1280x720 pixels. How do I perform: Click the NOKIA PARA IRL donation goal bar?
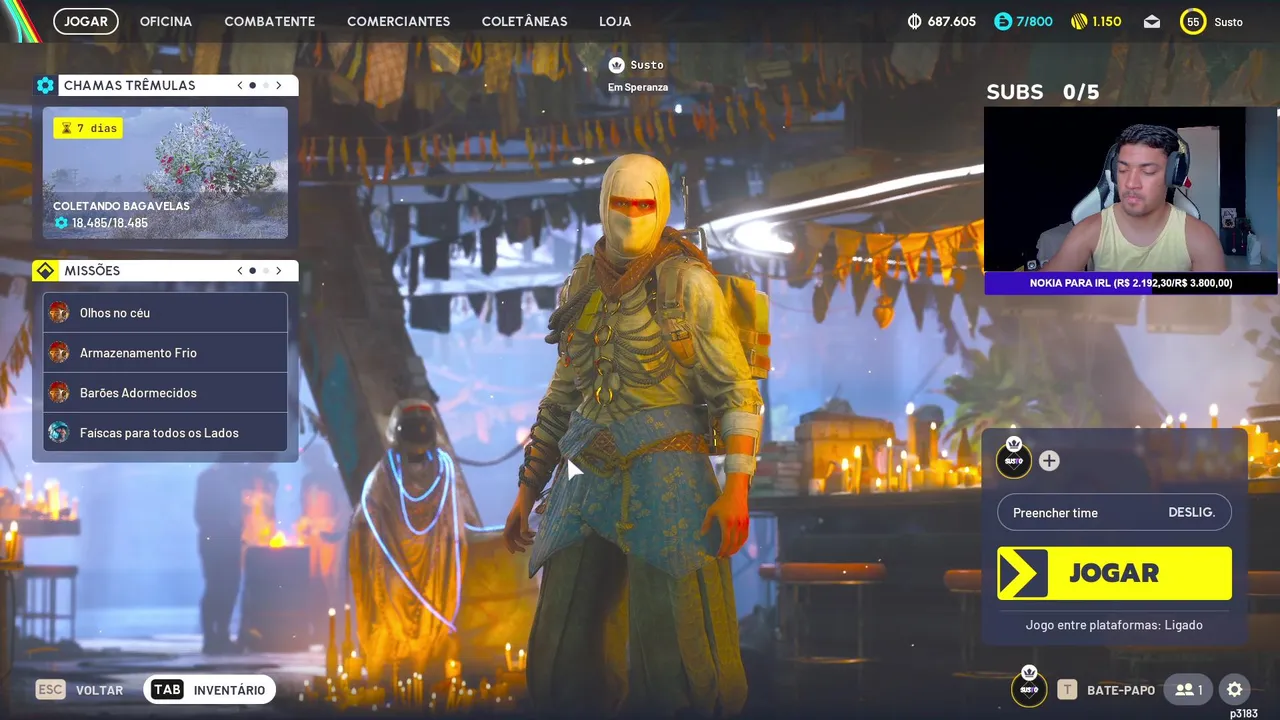tap(1130, 283)
